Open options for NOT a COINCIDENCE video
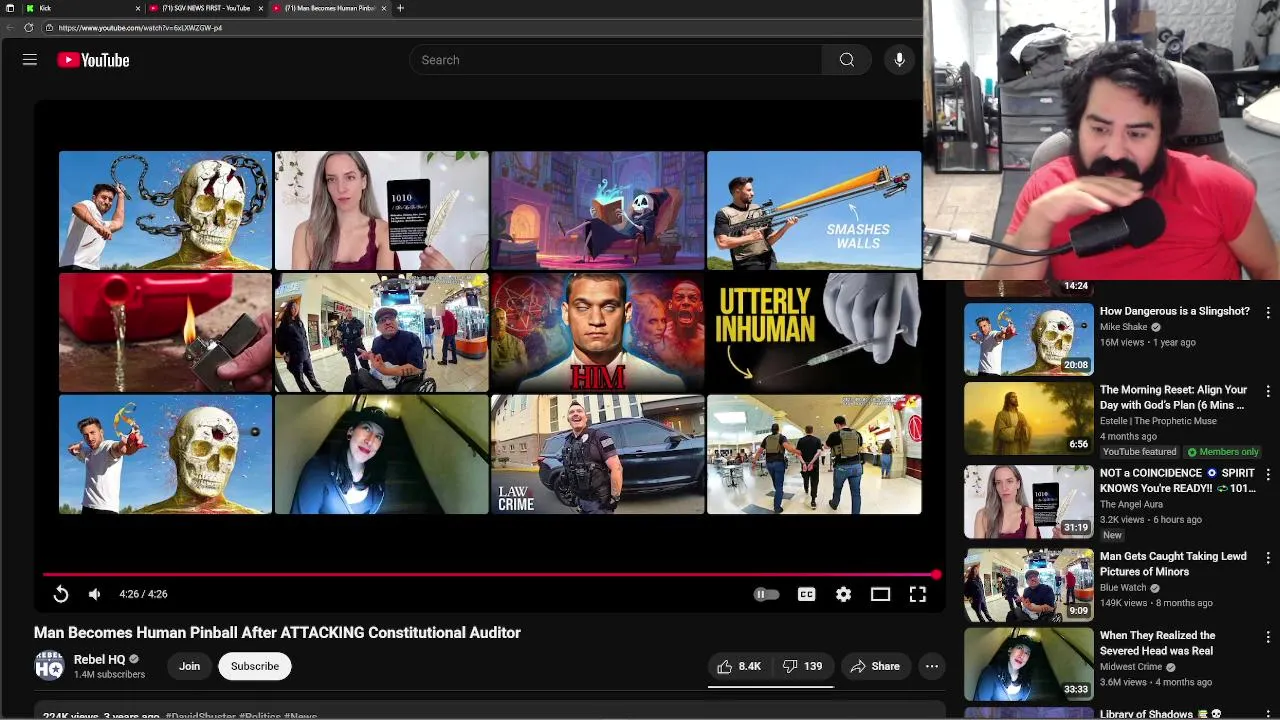 [x=1268, y=474]
